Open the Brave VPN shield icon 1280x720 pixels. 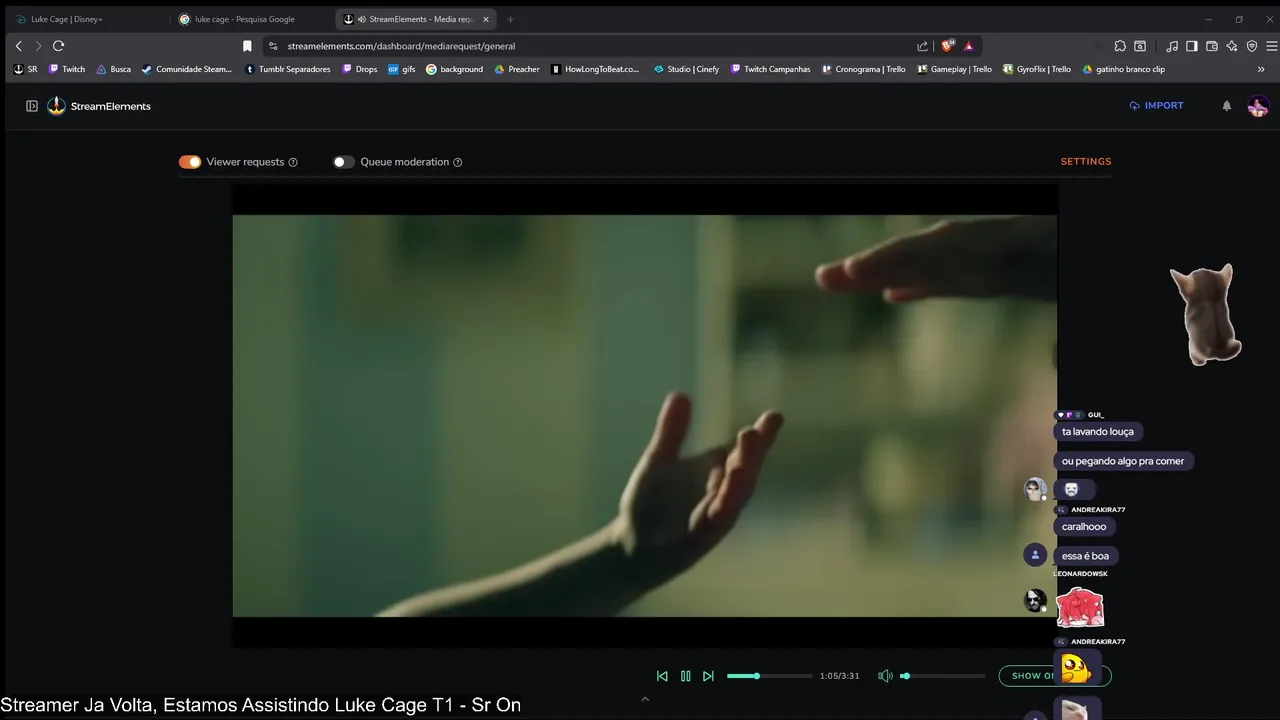pyautogui.click(x=1252, y=46)
